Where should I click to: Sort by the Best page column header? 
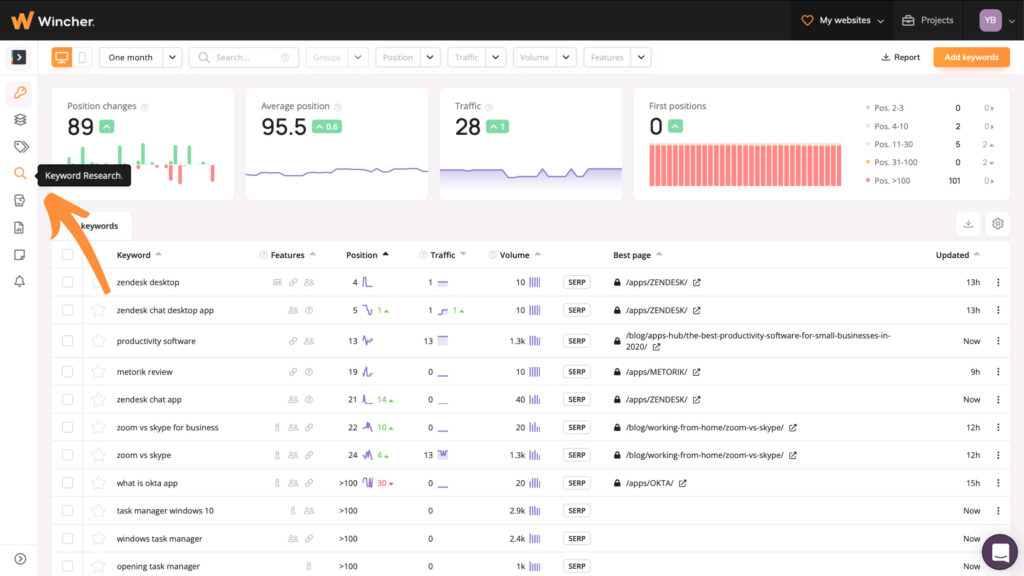[x=637, y=255]
